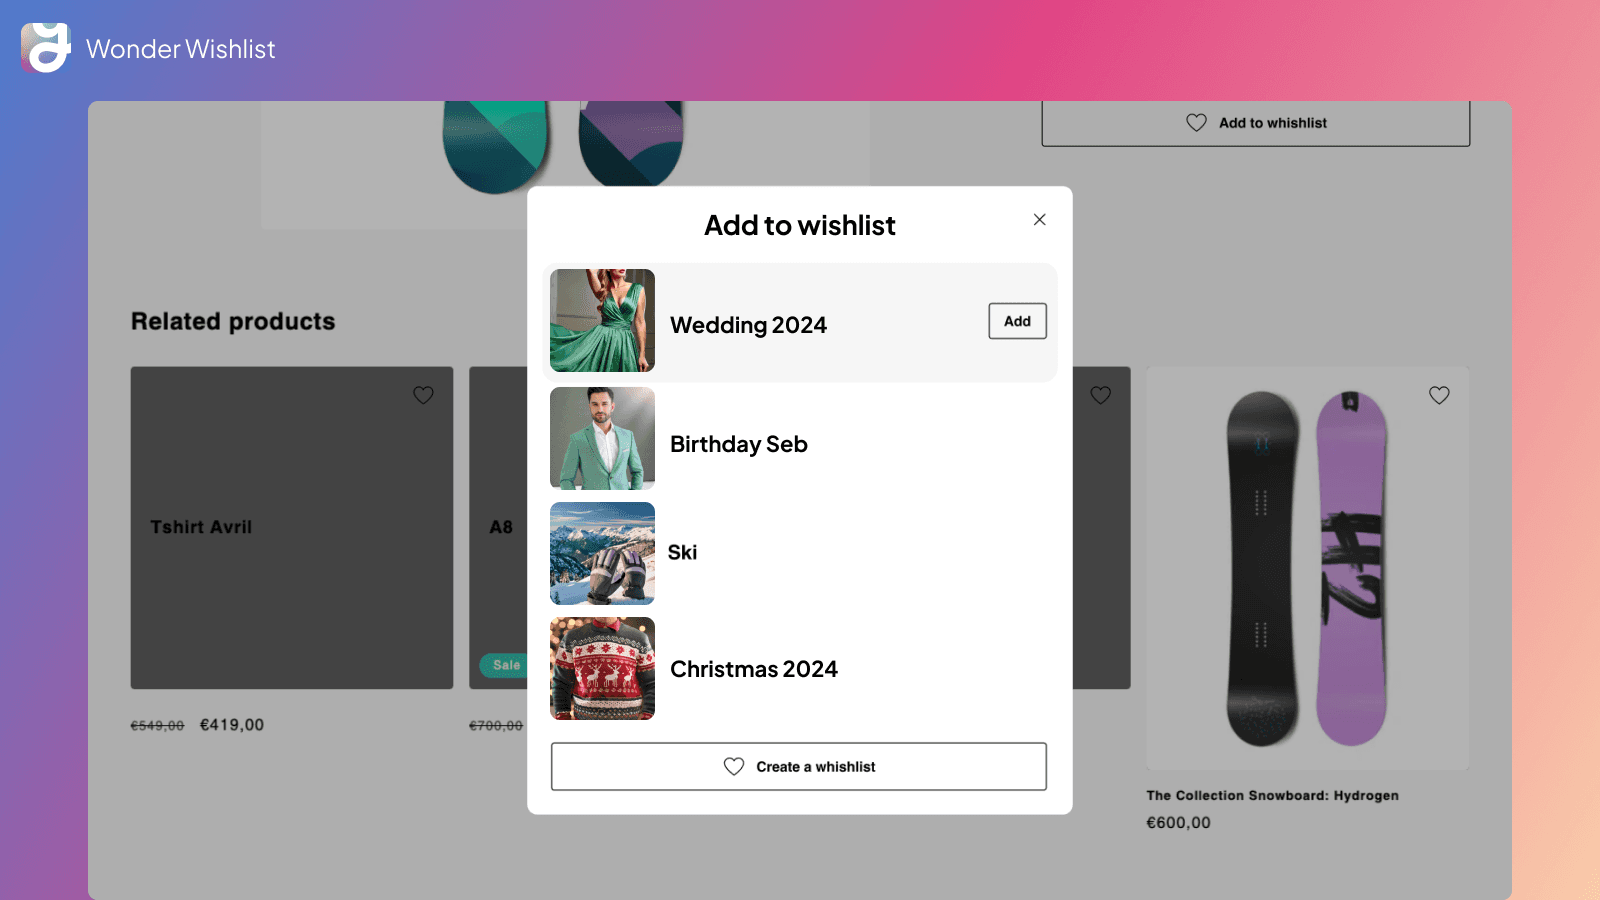
Task: Open the Collection Snowboard: Hydrogen link
Action: coord(1272,795)
